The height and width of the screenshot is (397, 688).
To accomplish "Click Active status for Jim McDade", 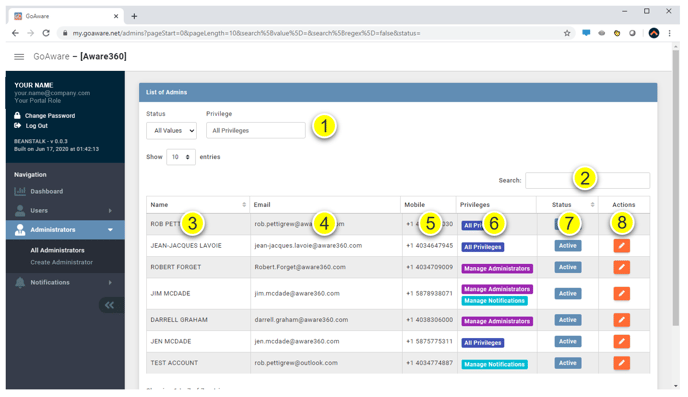I will click(568, 293).
